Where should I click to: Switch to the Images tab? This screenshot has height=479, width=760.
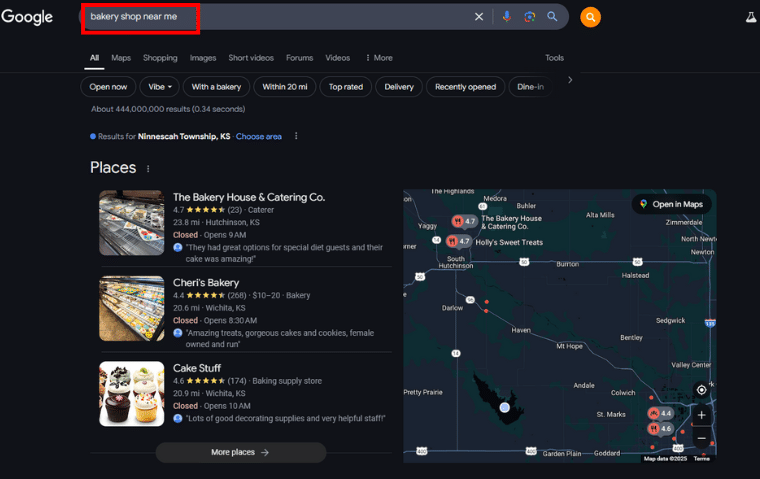(x=203, y=58)
